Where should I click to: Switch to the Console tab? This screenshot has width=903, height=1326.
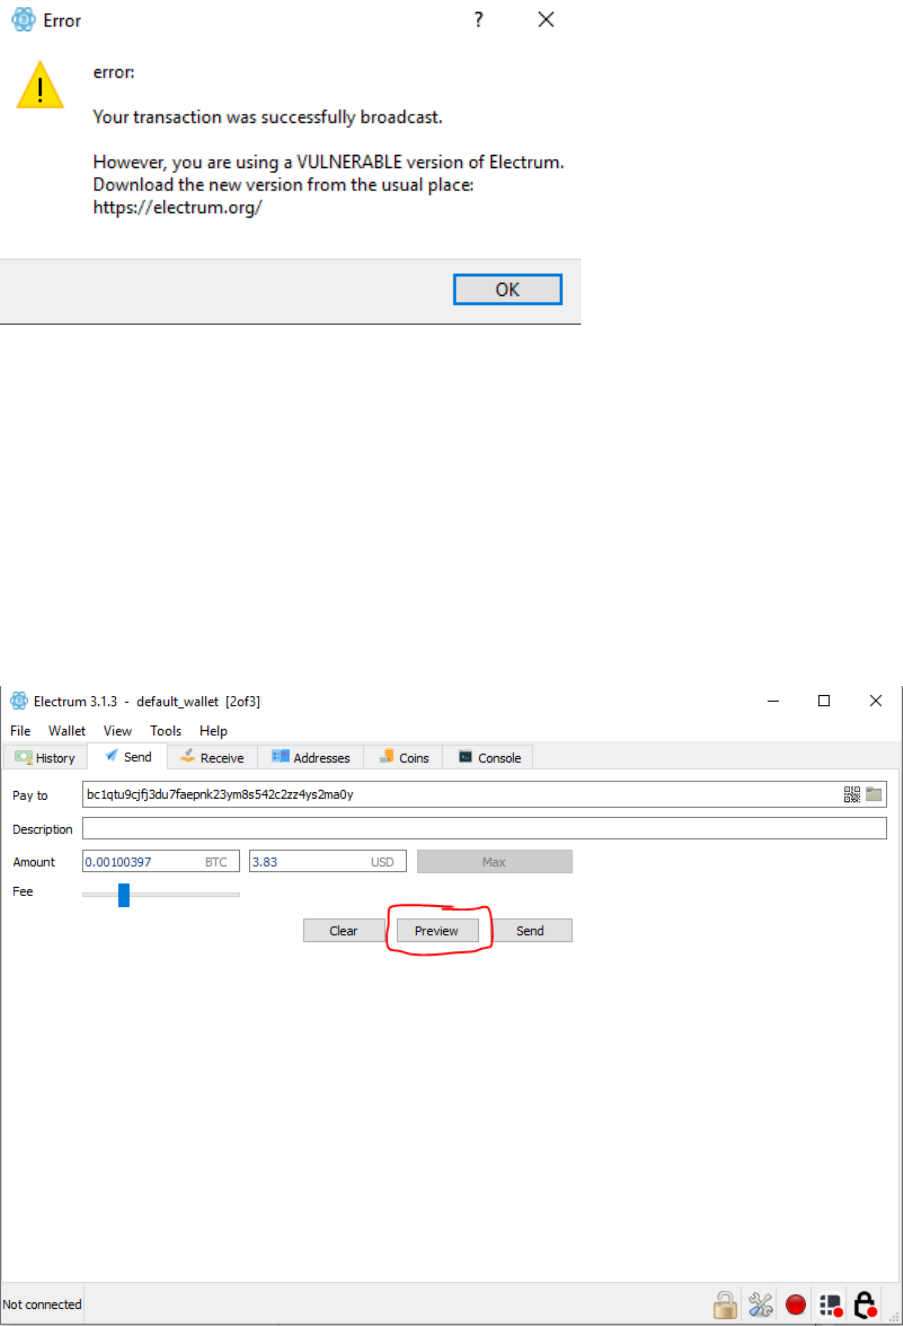489,758
